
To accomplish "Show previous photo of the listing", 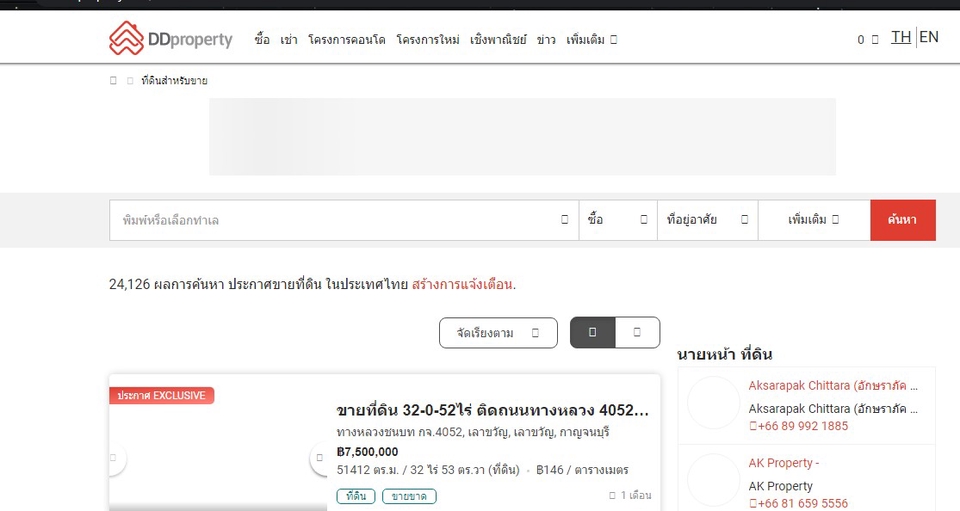I will pyautogui.click(x=114, y=458).
